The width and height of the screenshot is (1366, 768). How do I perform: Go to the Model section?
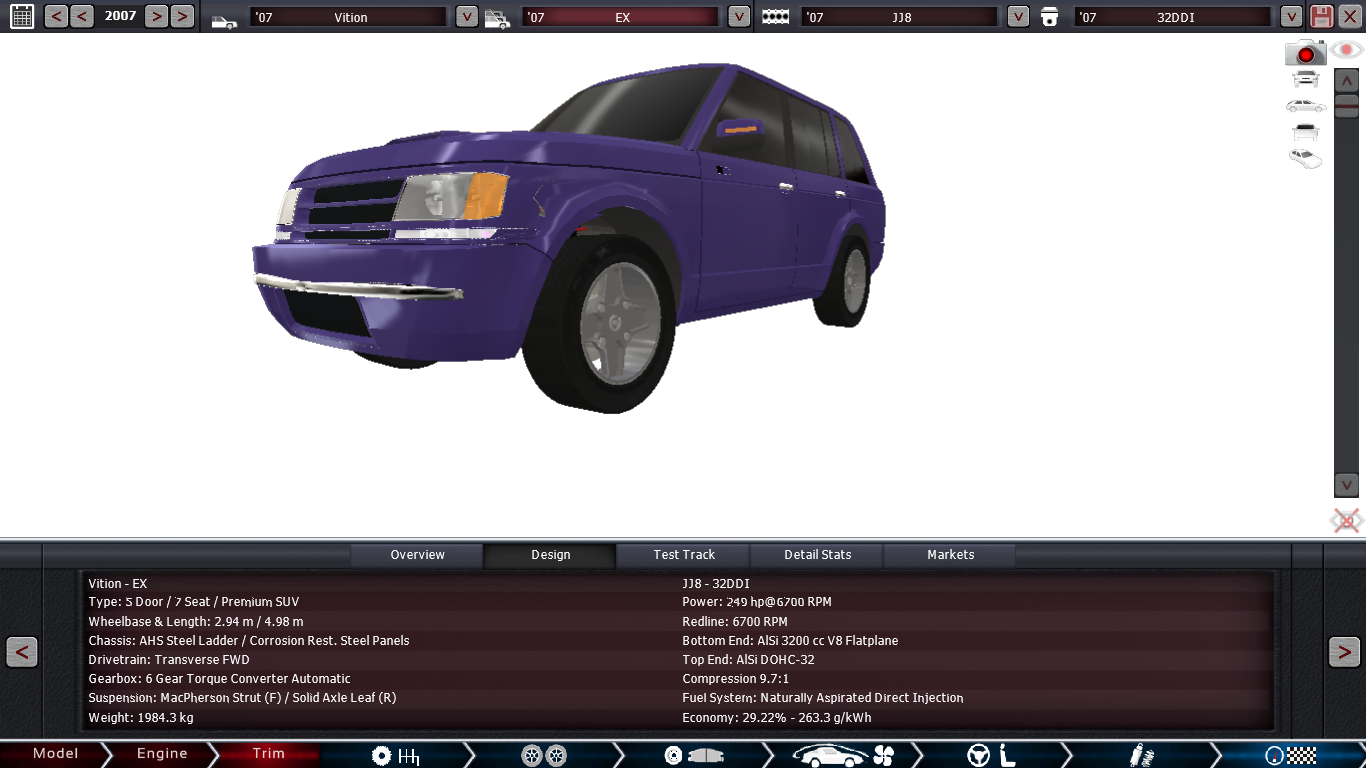click(x=55, y=754)
